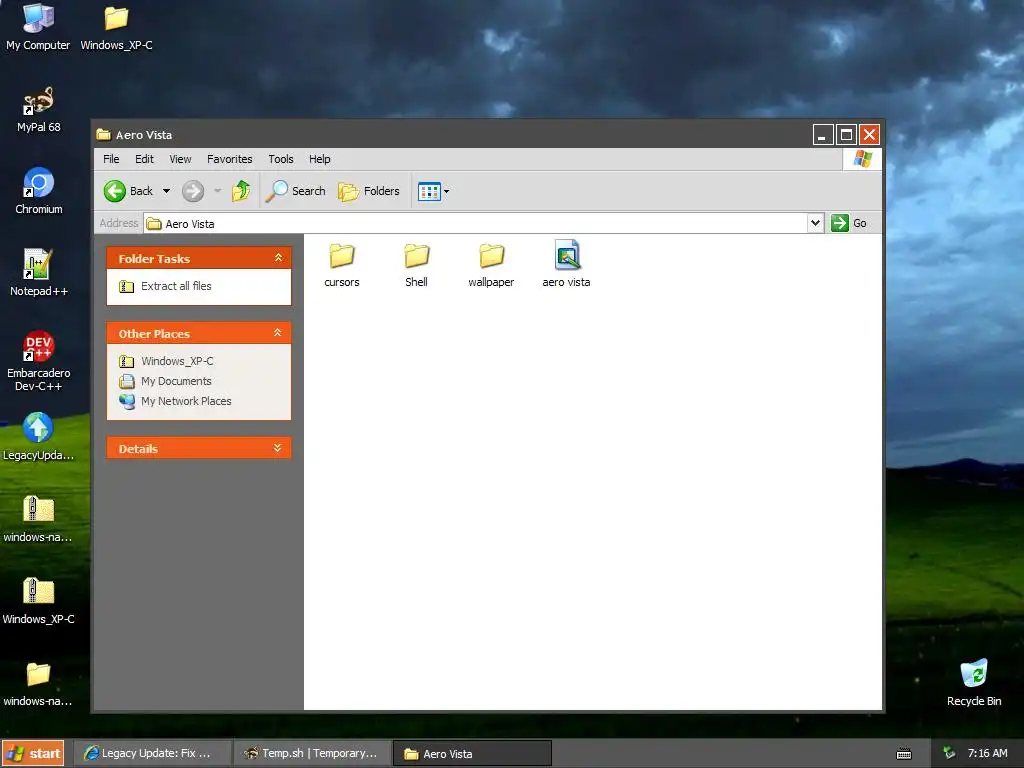Image resolution: width=1024 pixels, height=768 pixels.
Task: Go up one folder level
Action: (x=241, y=191)
